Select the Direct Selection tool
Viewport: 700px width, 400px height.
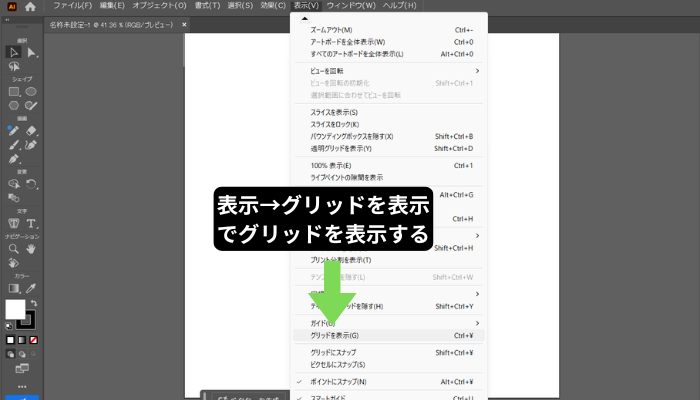click(x=31, y=52)
